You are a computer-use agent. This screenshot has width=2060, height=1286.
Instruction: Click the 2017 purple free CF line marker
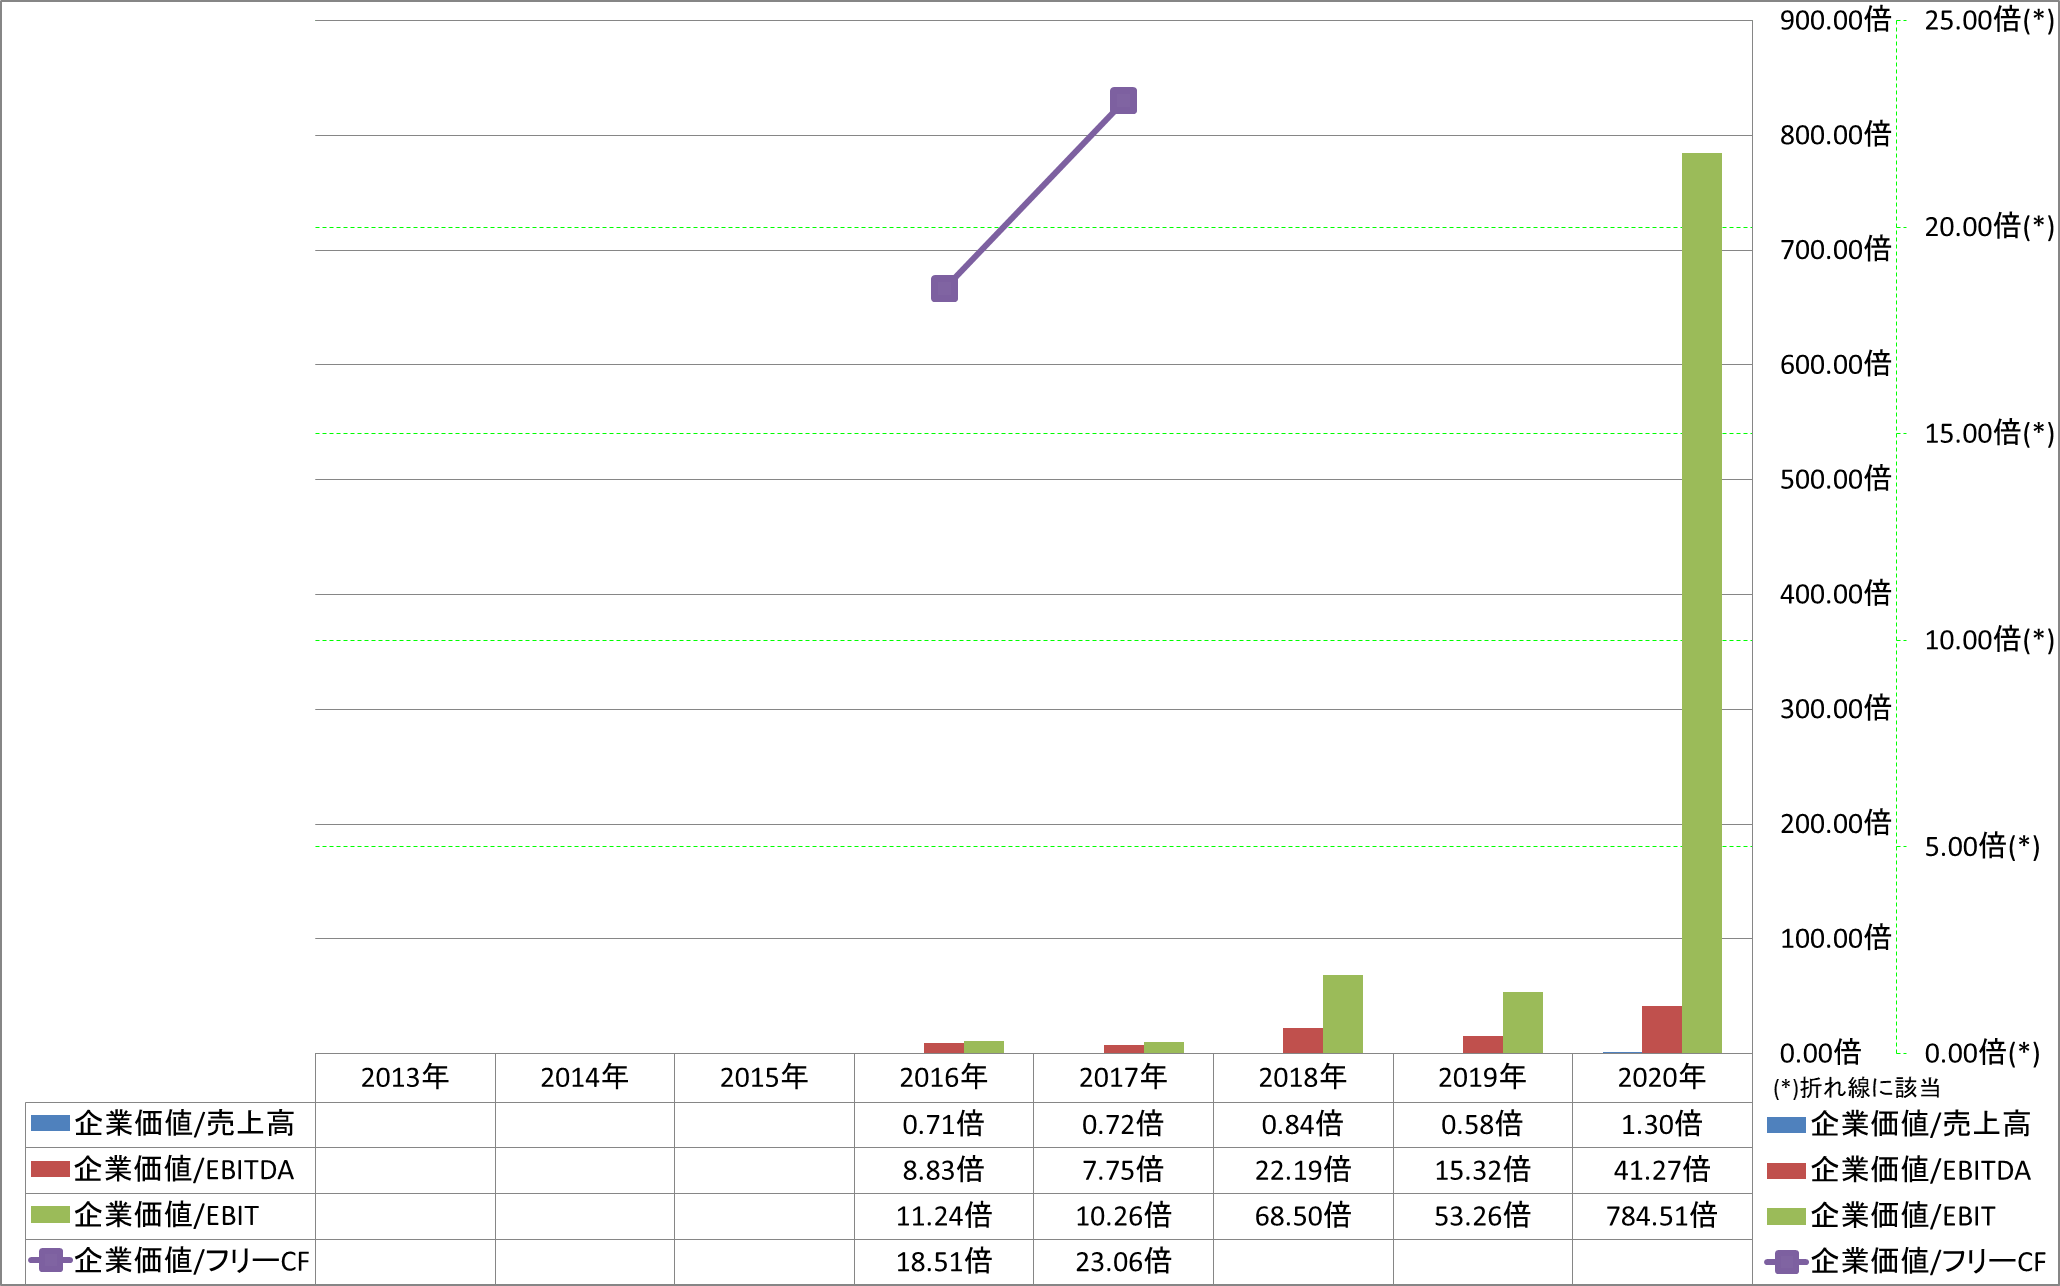(1123, 101)
